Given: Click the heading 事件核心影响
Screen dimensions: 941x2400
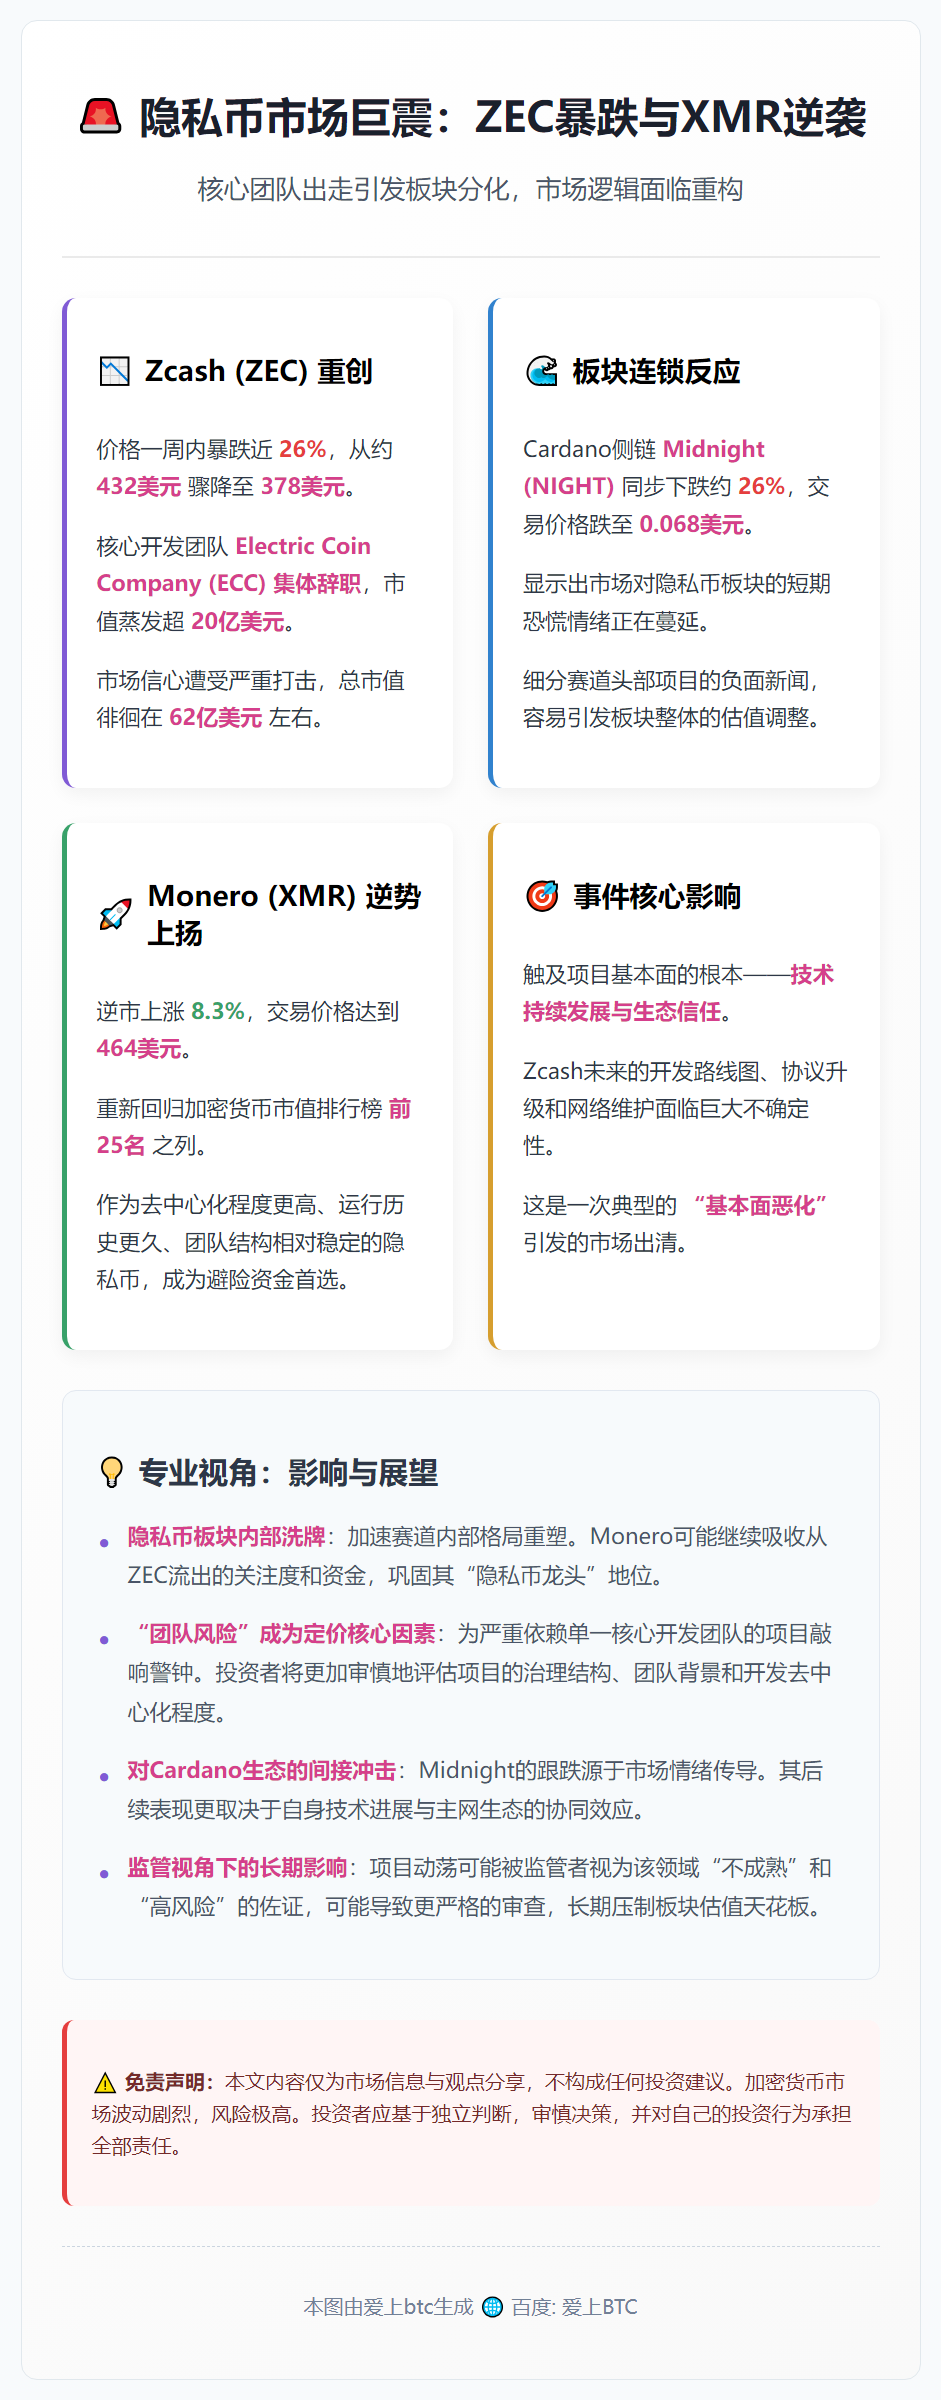Looking at the screenshot, I should point(657,896).
